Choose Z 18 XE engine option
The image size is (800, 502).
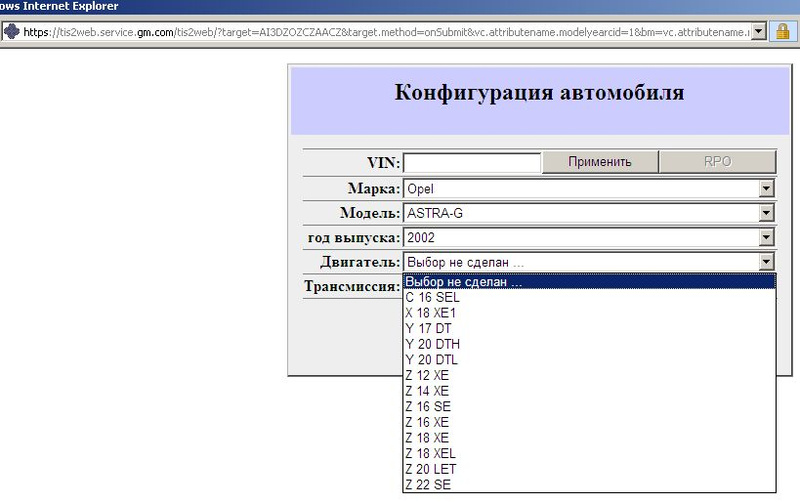tap(589, 438)
